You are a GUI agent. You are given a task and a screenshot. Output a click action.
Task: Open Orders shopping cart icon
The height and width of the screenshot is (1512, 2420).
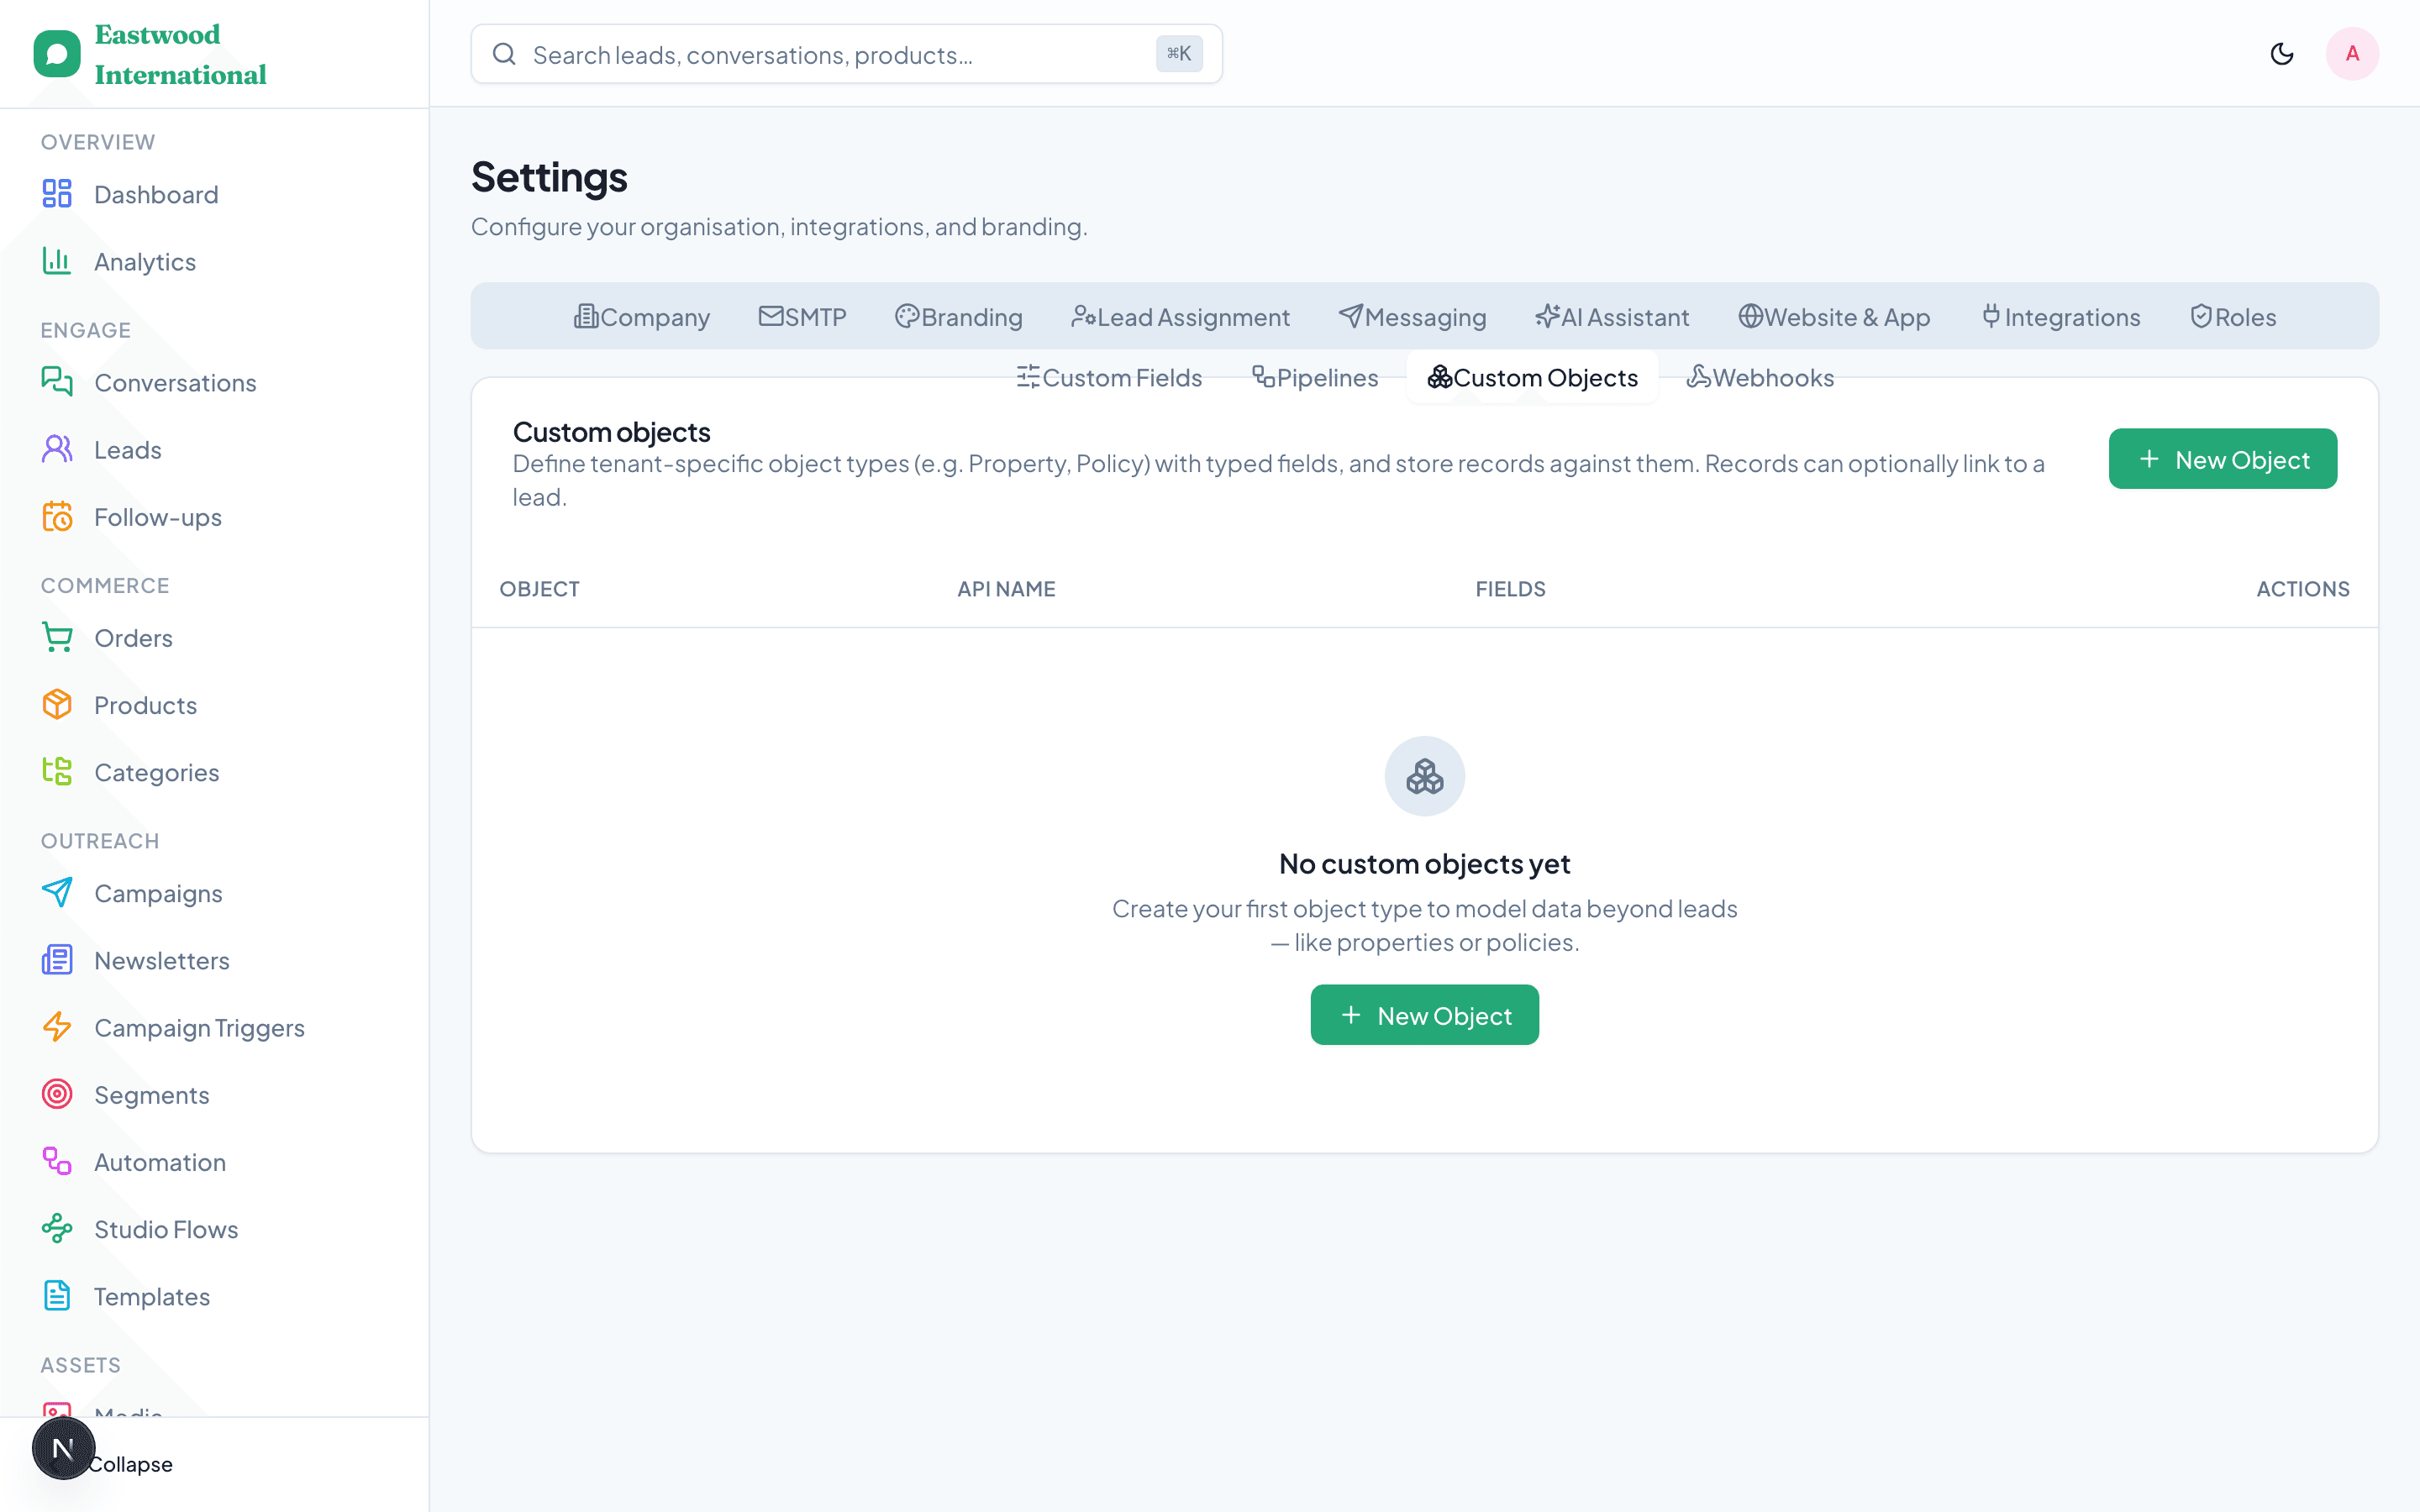(x=57, y=638)
